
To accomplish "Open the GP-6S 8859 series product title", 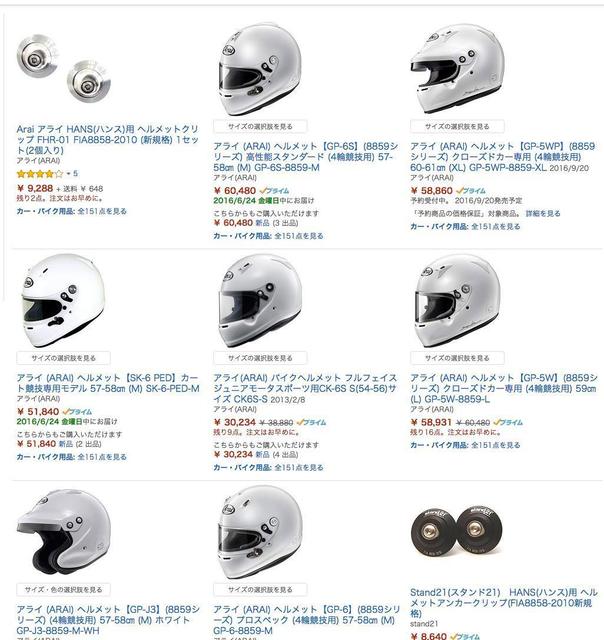I will [306, 157].
